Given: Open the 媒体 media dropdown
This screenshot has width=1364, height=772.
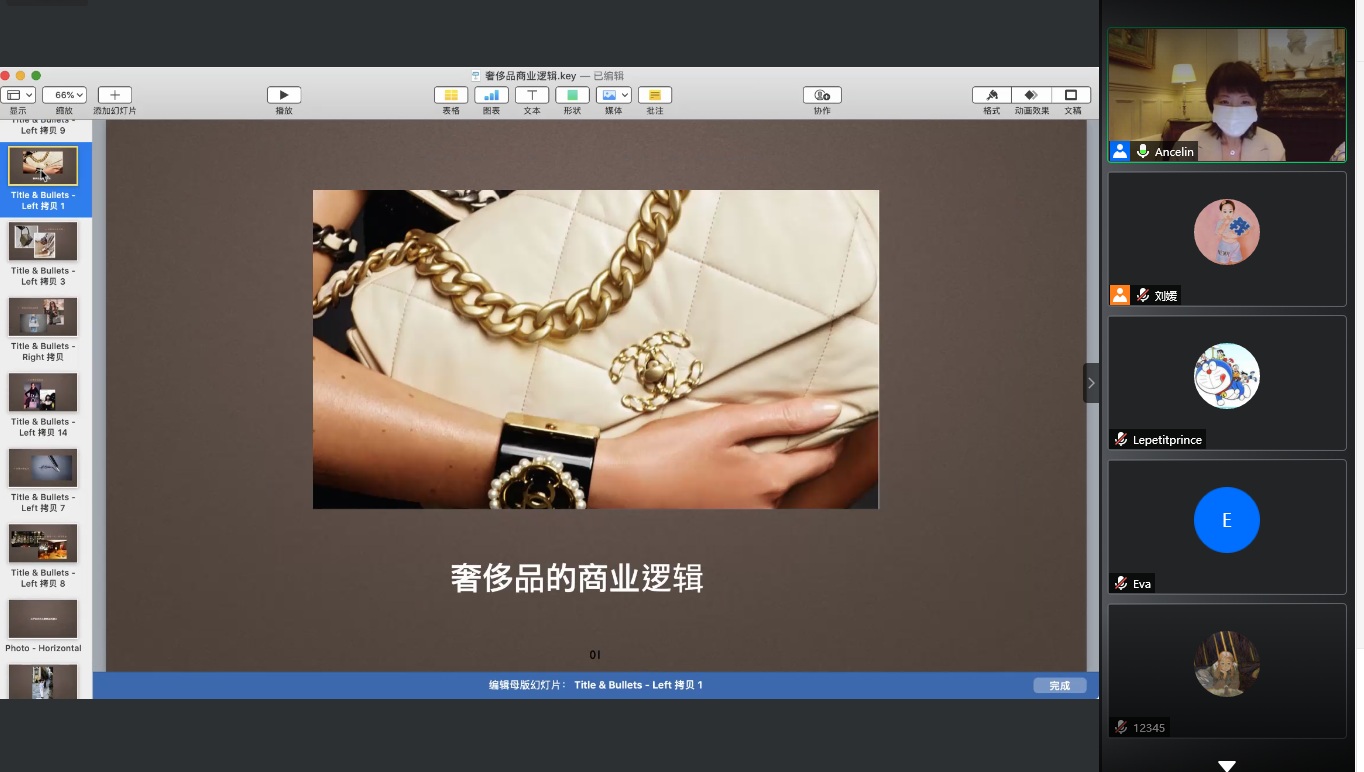Looking at the screenshot, I should click(x=613, y=95).
